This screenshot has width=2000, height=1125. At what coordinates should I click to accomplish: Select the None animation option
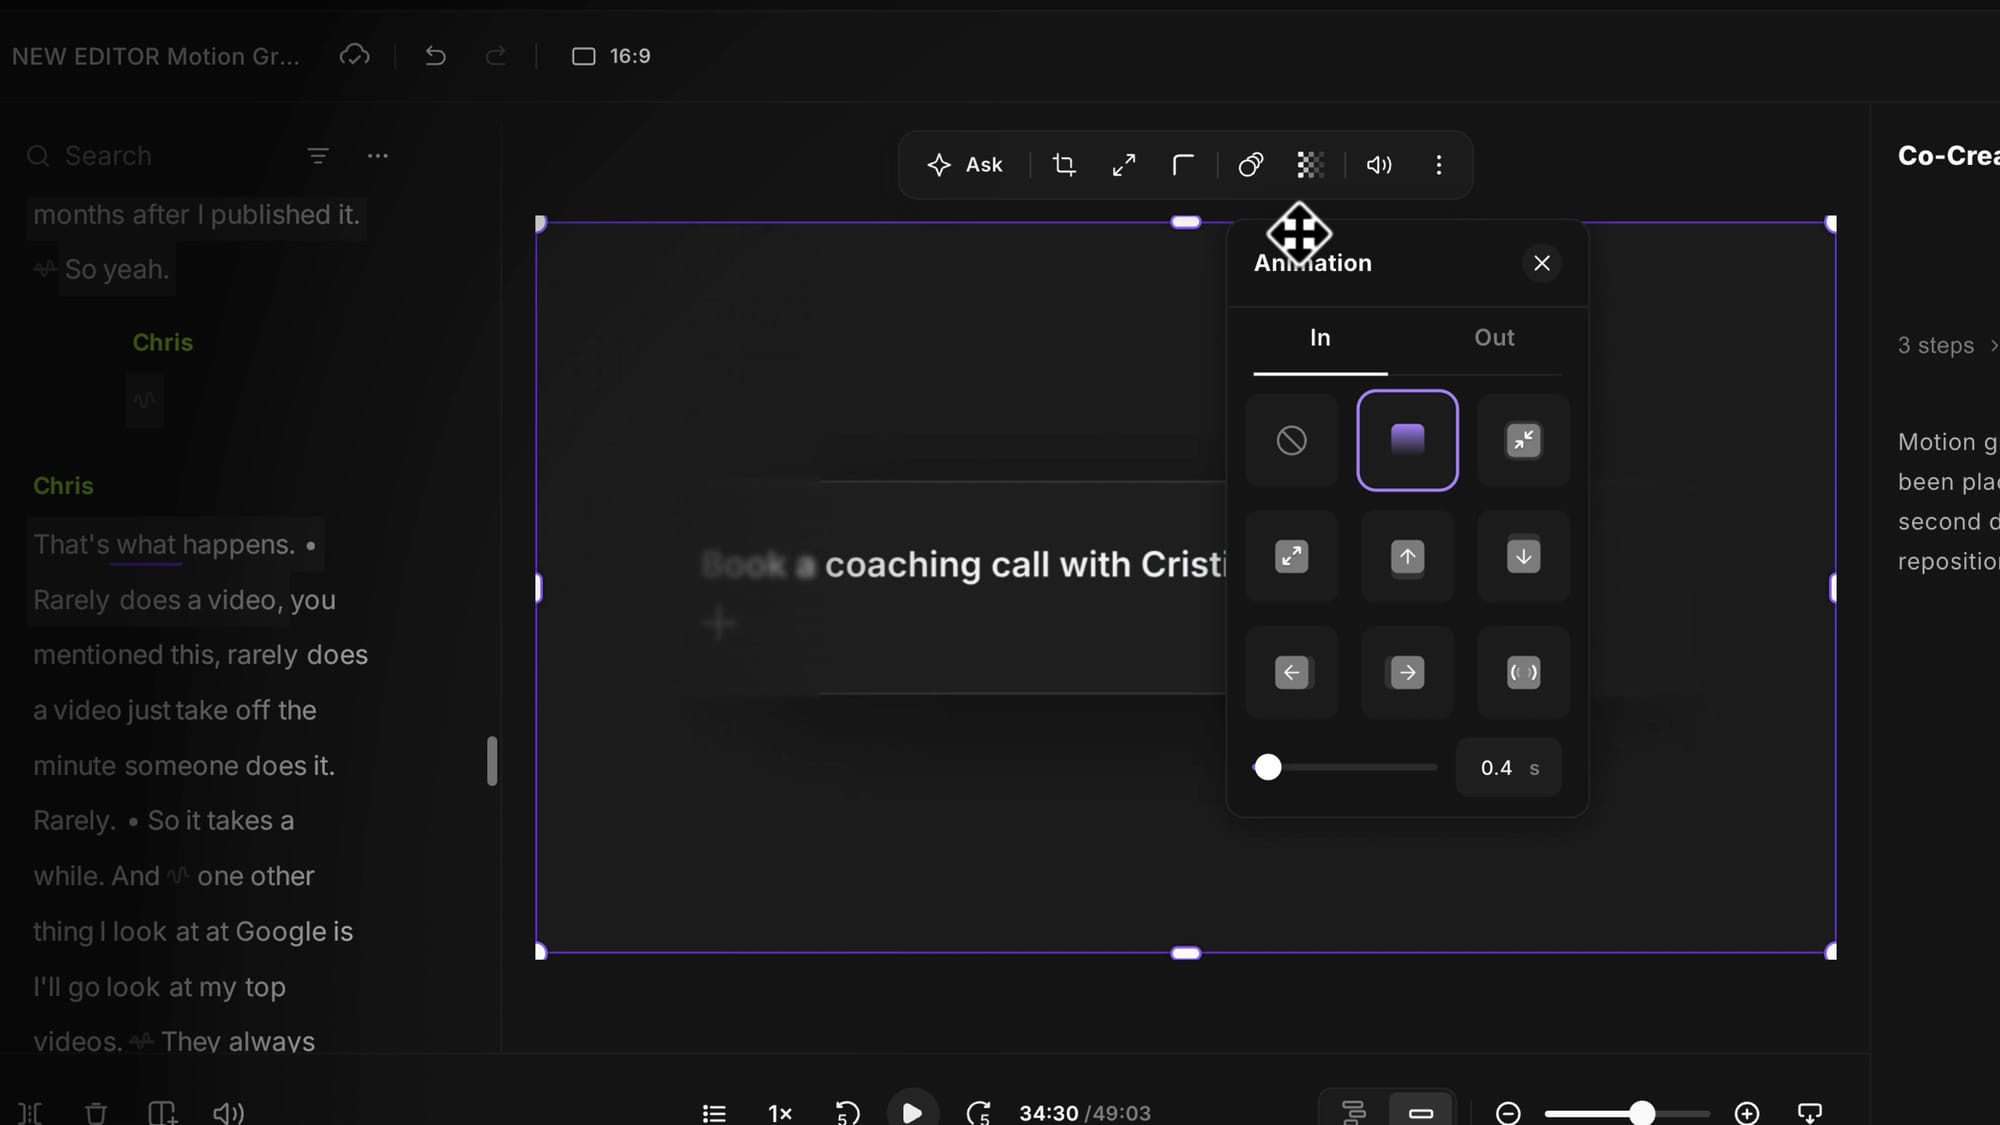1291,440
